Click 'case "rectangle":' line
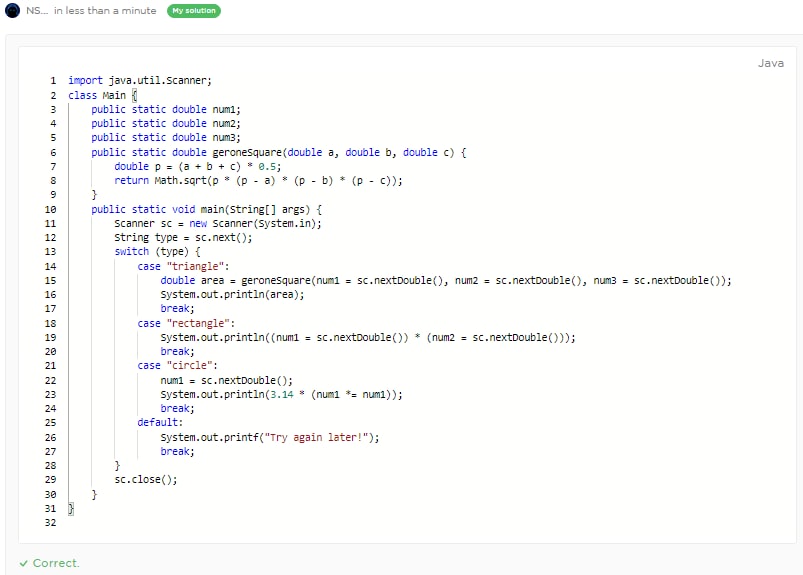The height and width of the screenshot is (575, 803). (186, 324)
